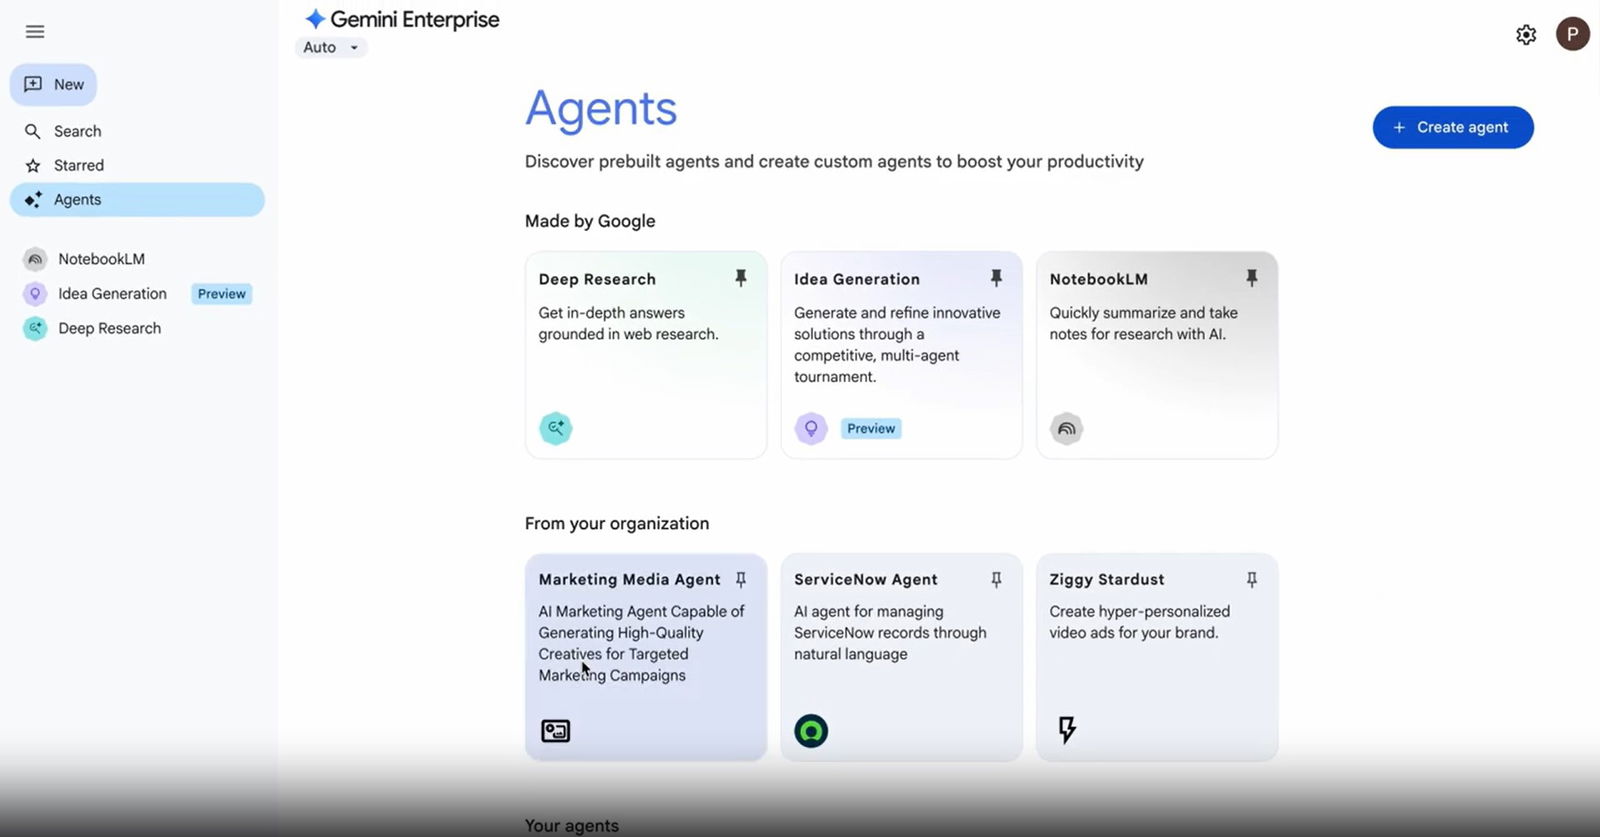Start a New chat
1600x837 pixels.
point(53,84)
